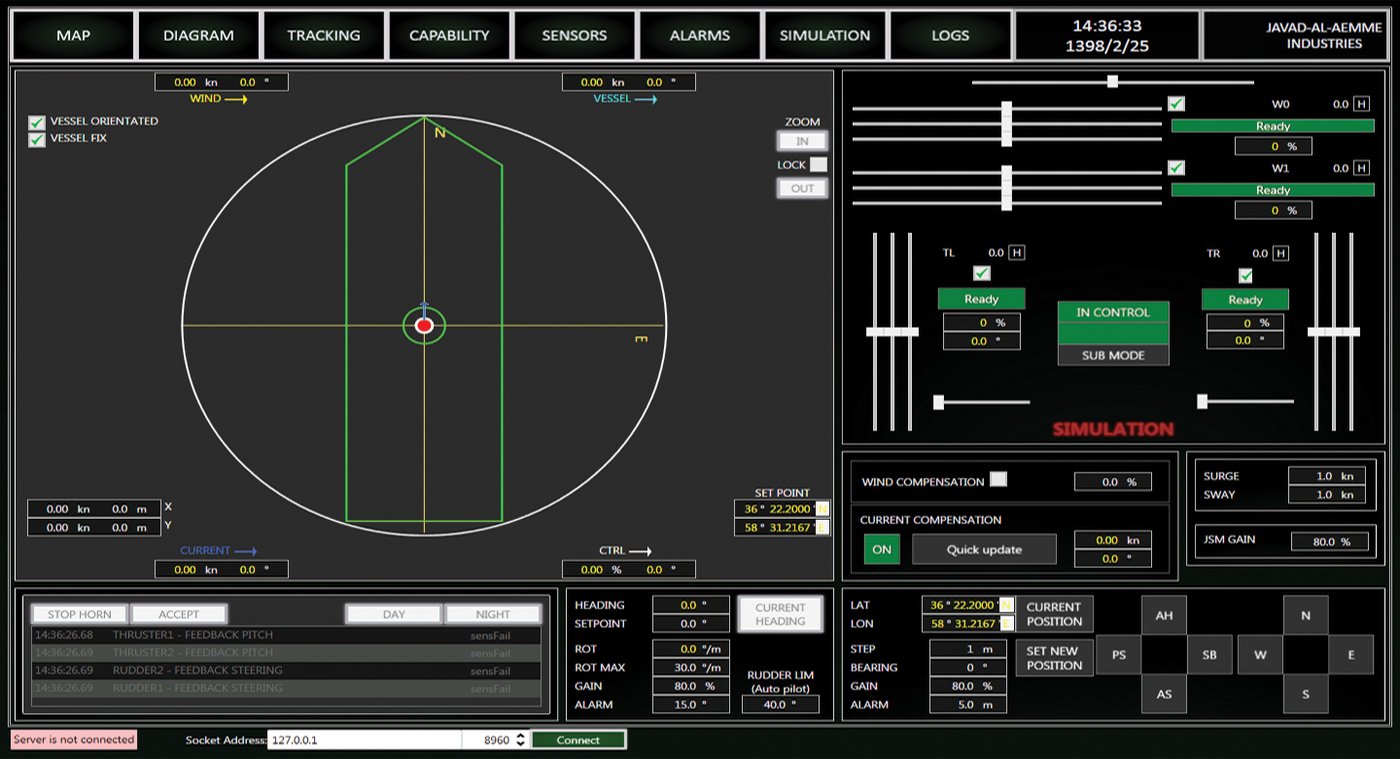
Task: Click the PS port direction pad button
Action: click(x=1119, y=655)
